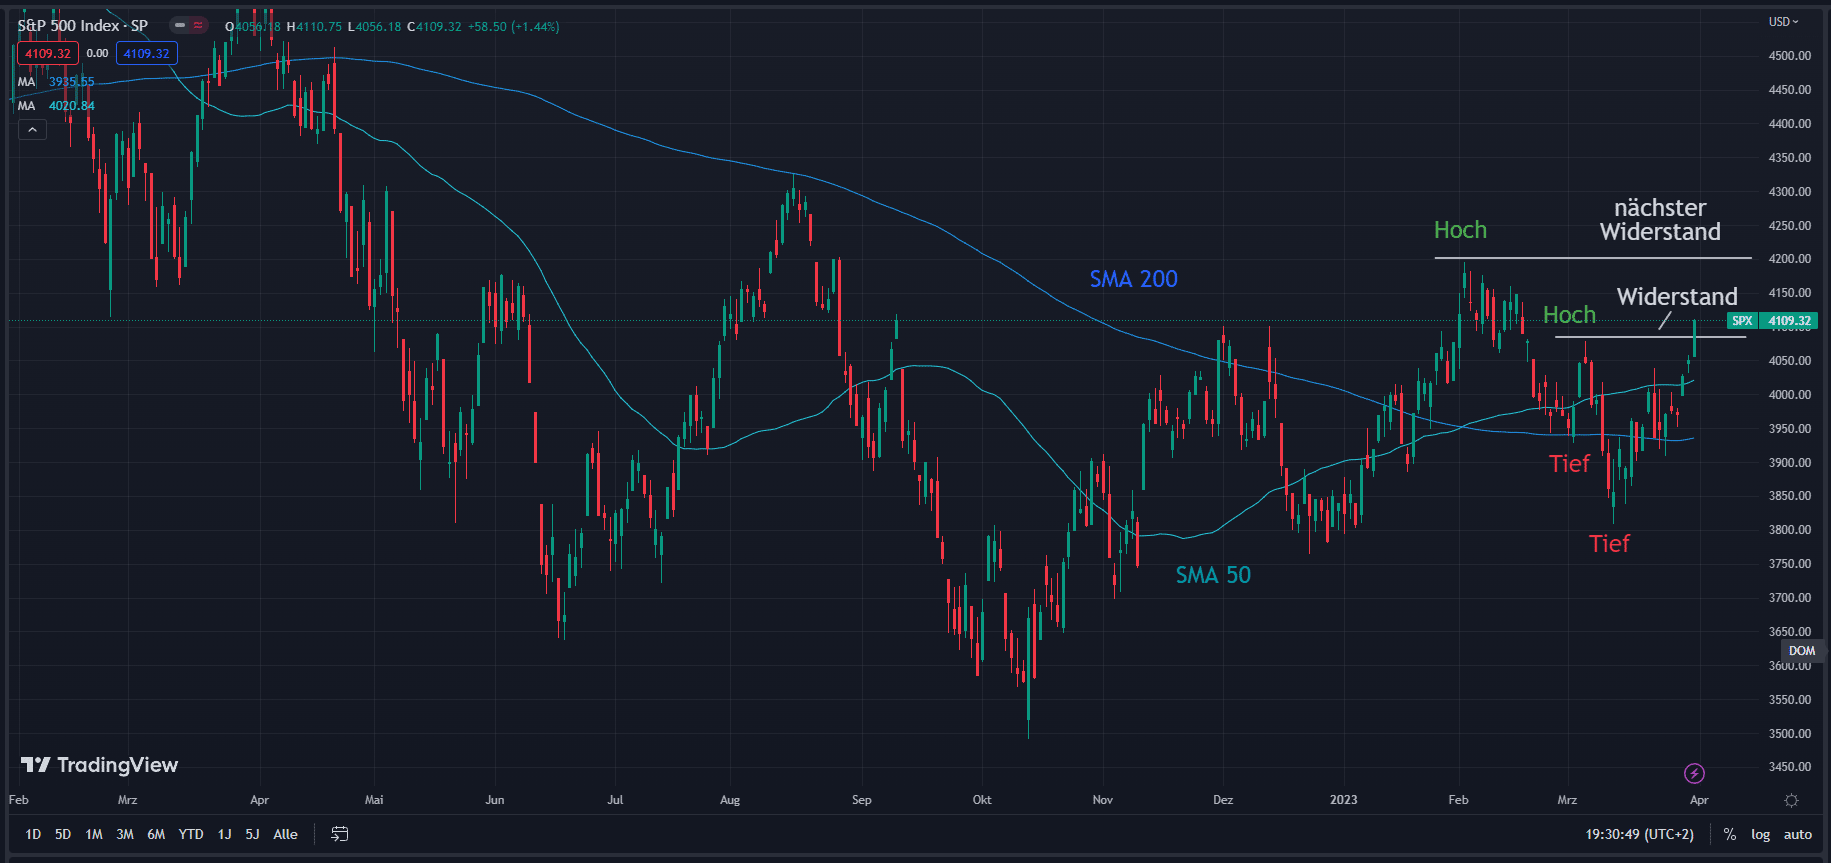Viewport: 1831px width, 863px height.
Task: Open the time zone menu (UTC+2)
Action: click(1640, 834)
